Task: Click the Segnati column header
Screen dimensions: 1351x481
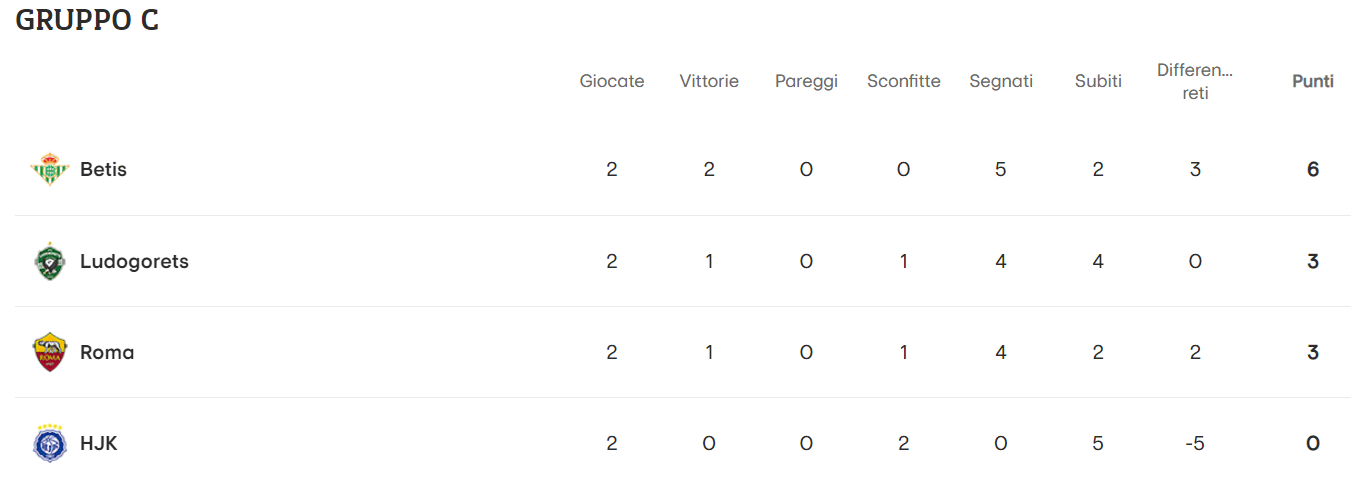Action: (x=1001, y=82)
